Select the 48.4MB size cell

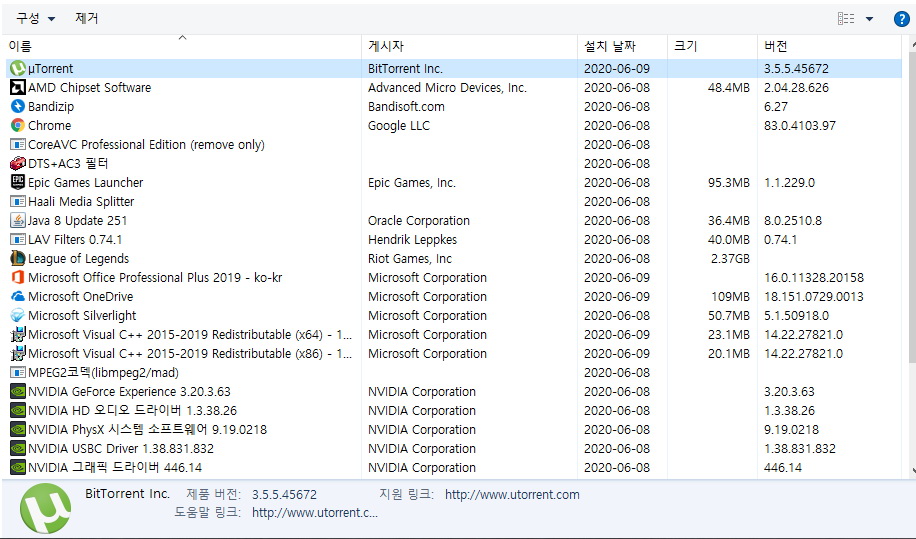tap(728, 88)
